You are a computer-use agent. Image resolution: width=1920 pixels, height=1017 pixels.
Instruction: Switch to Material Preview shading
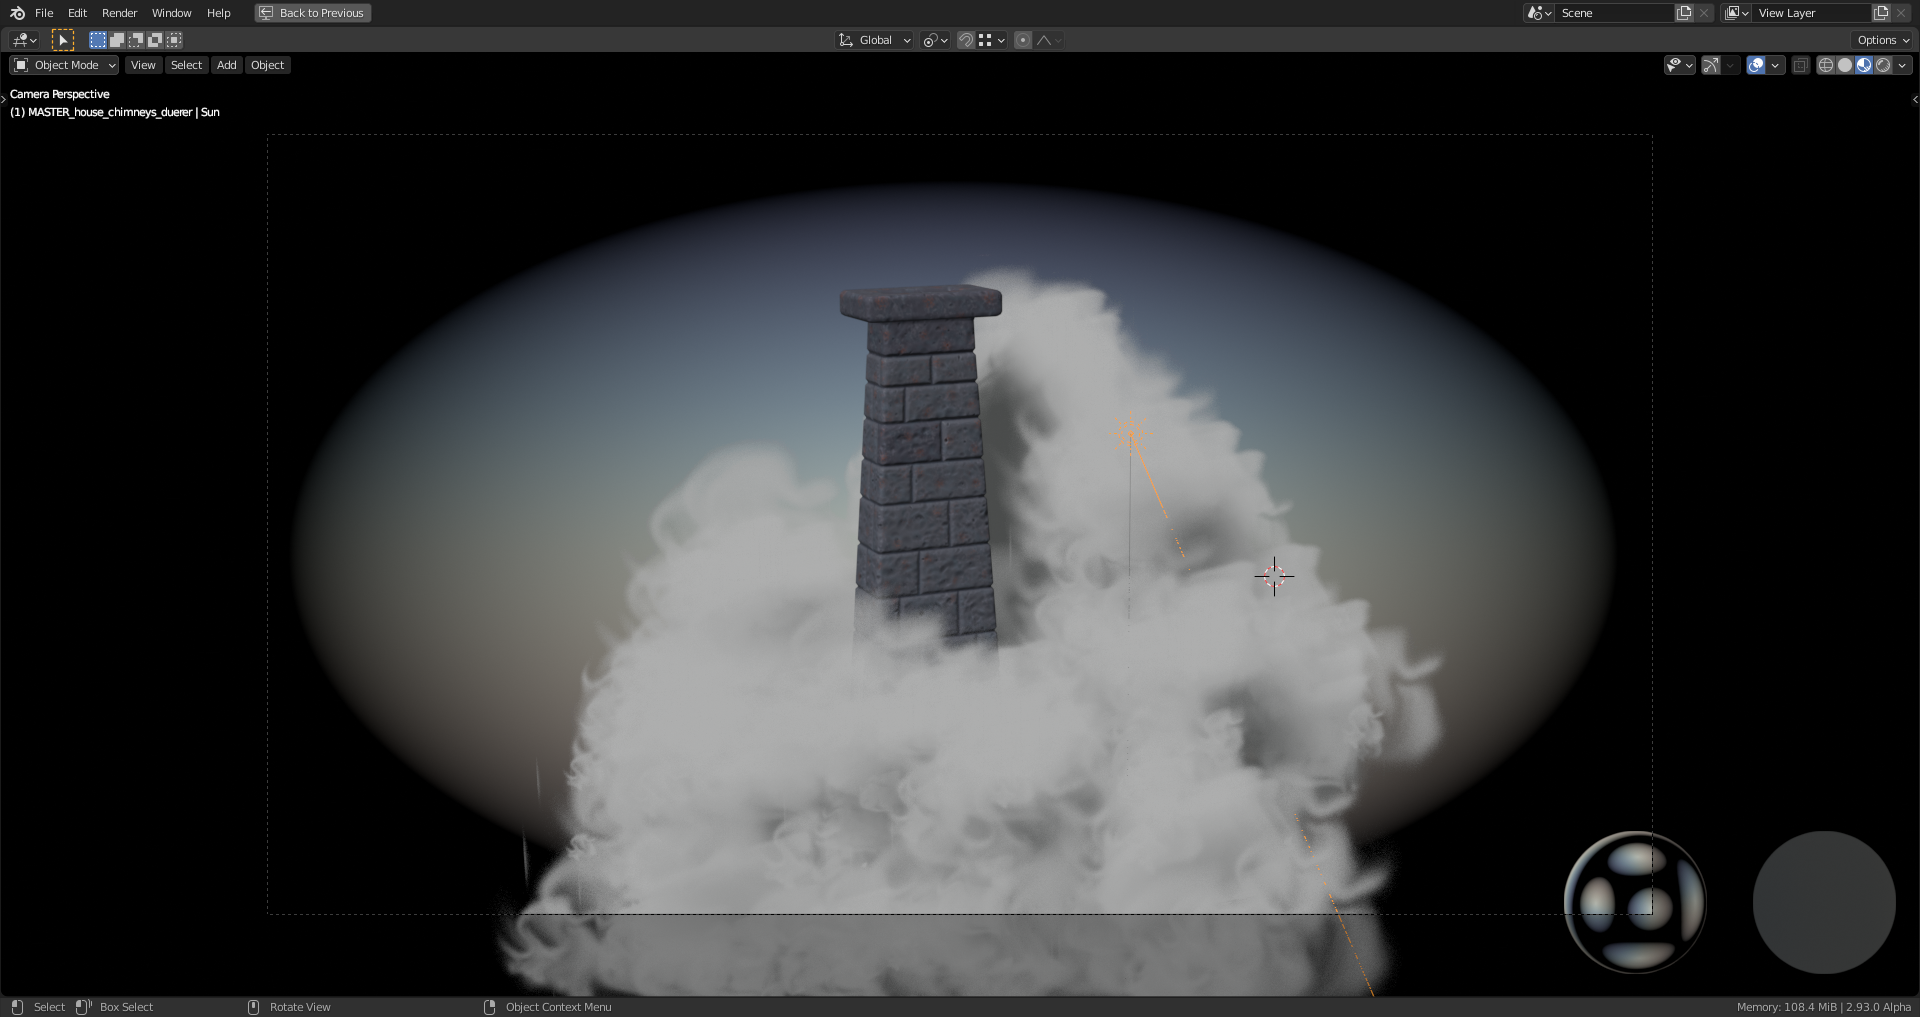tap(1864, 65)
